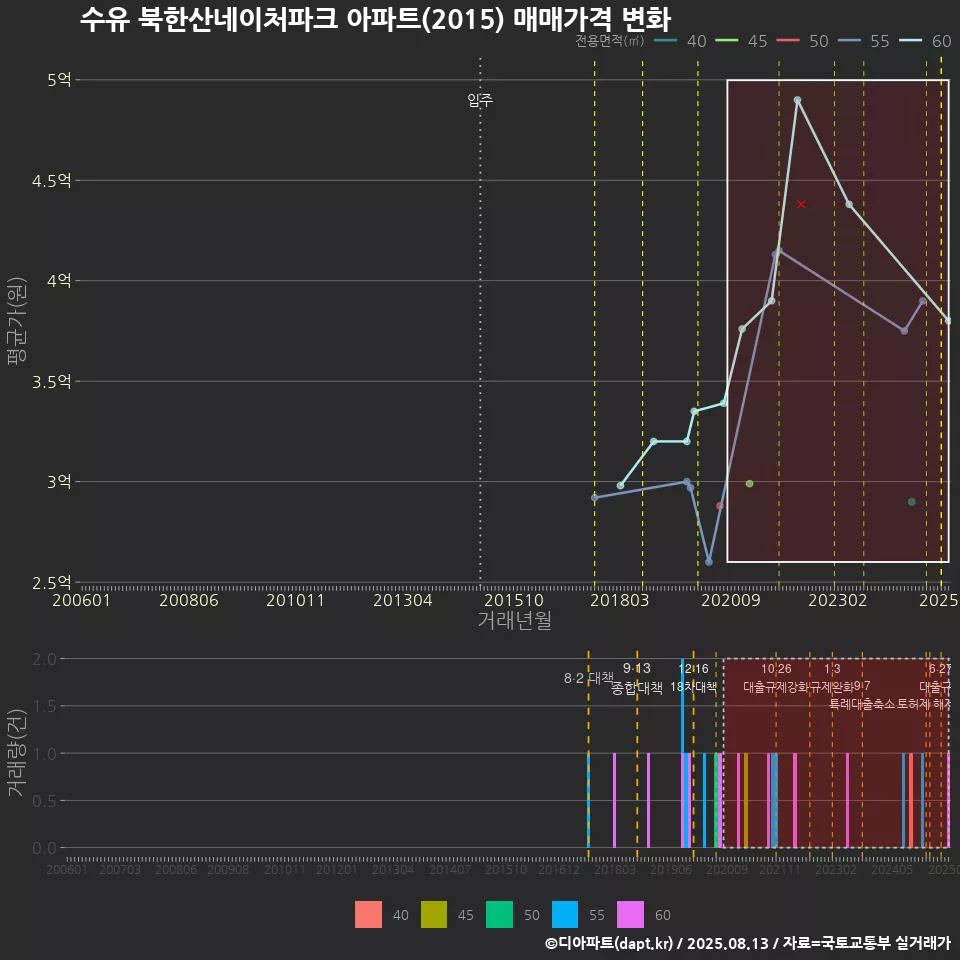This screenshot has height=960, width=960.
Task: Select the 45 line entry in top legend
Action: pos(741,41)
